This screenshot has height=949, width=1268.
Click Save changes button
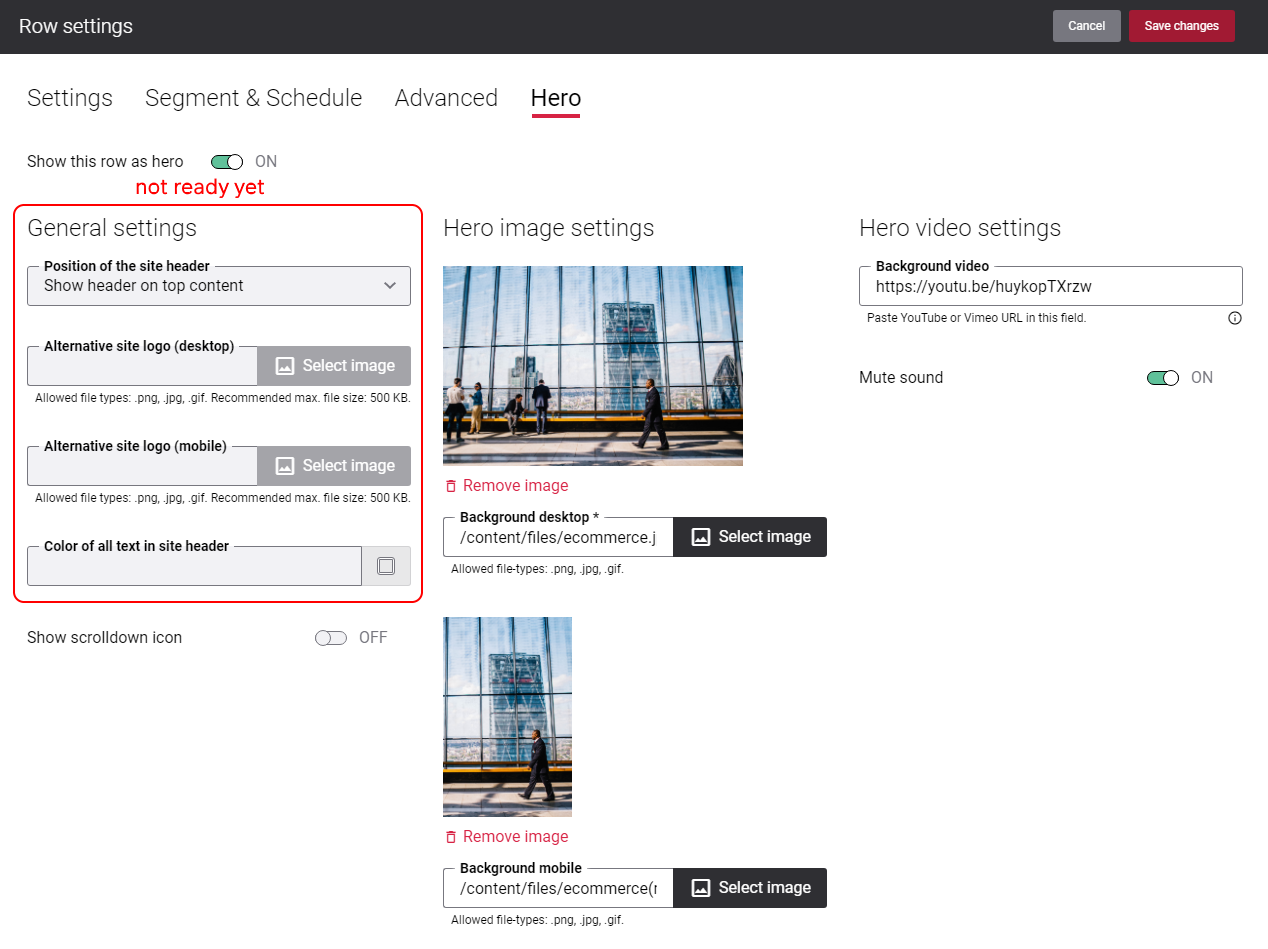pyautogui.click(x=1182, y=26)
